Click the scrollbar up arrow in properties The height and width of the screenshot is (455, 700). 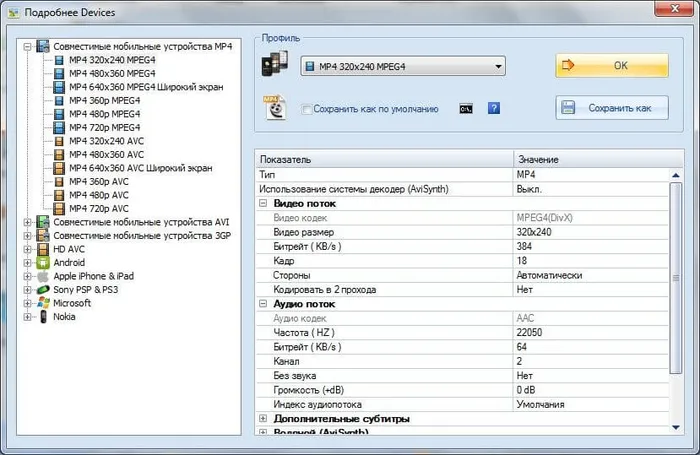[x=676, y=175]
